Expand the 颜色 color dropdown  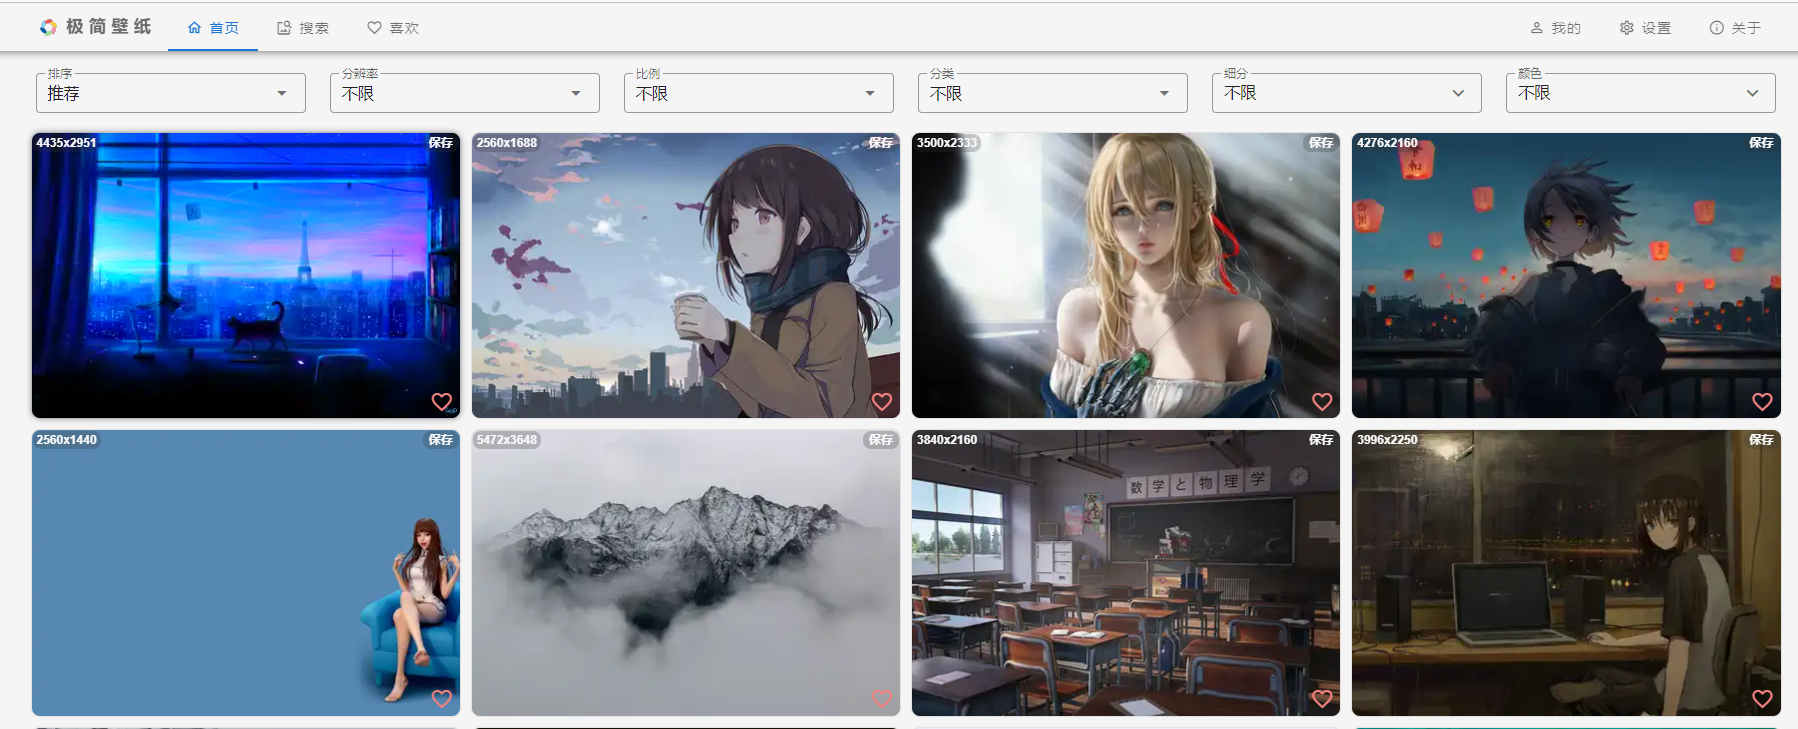1641,93
